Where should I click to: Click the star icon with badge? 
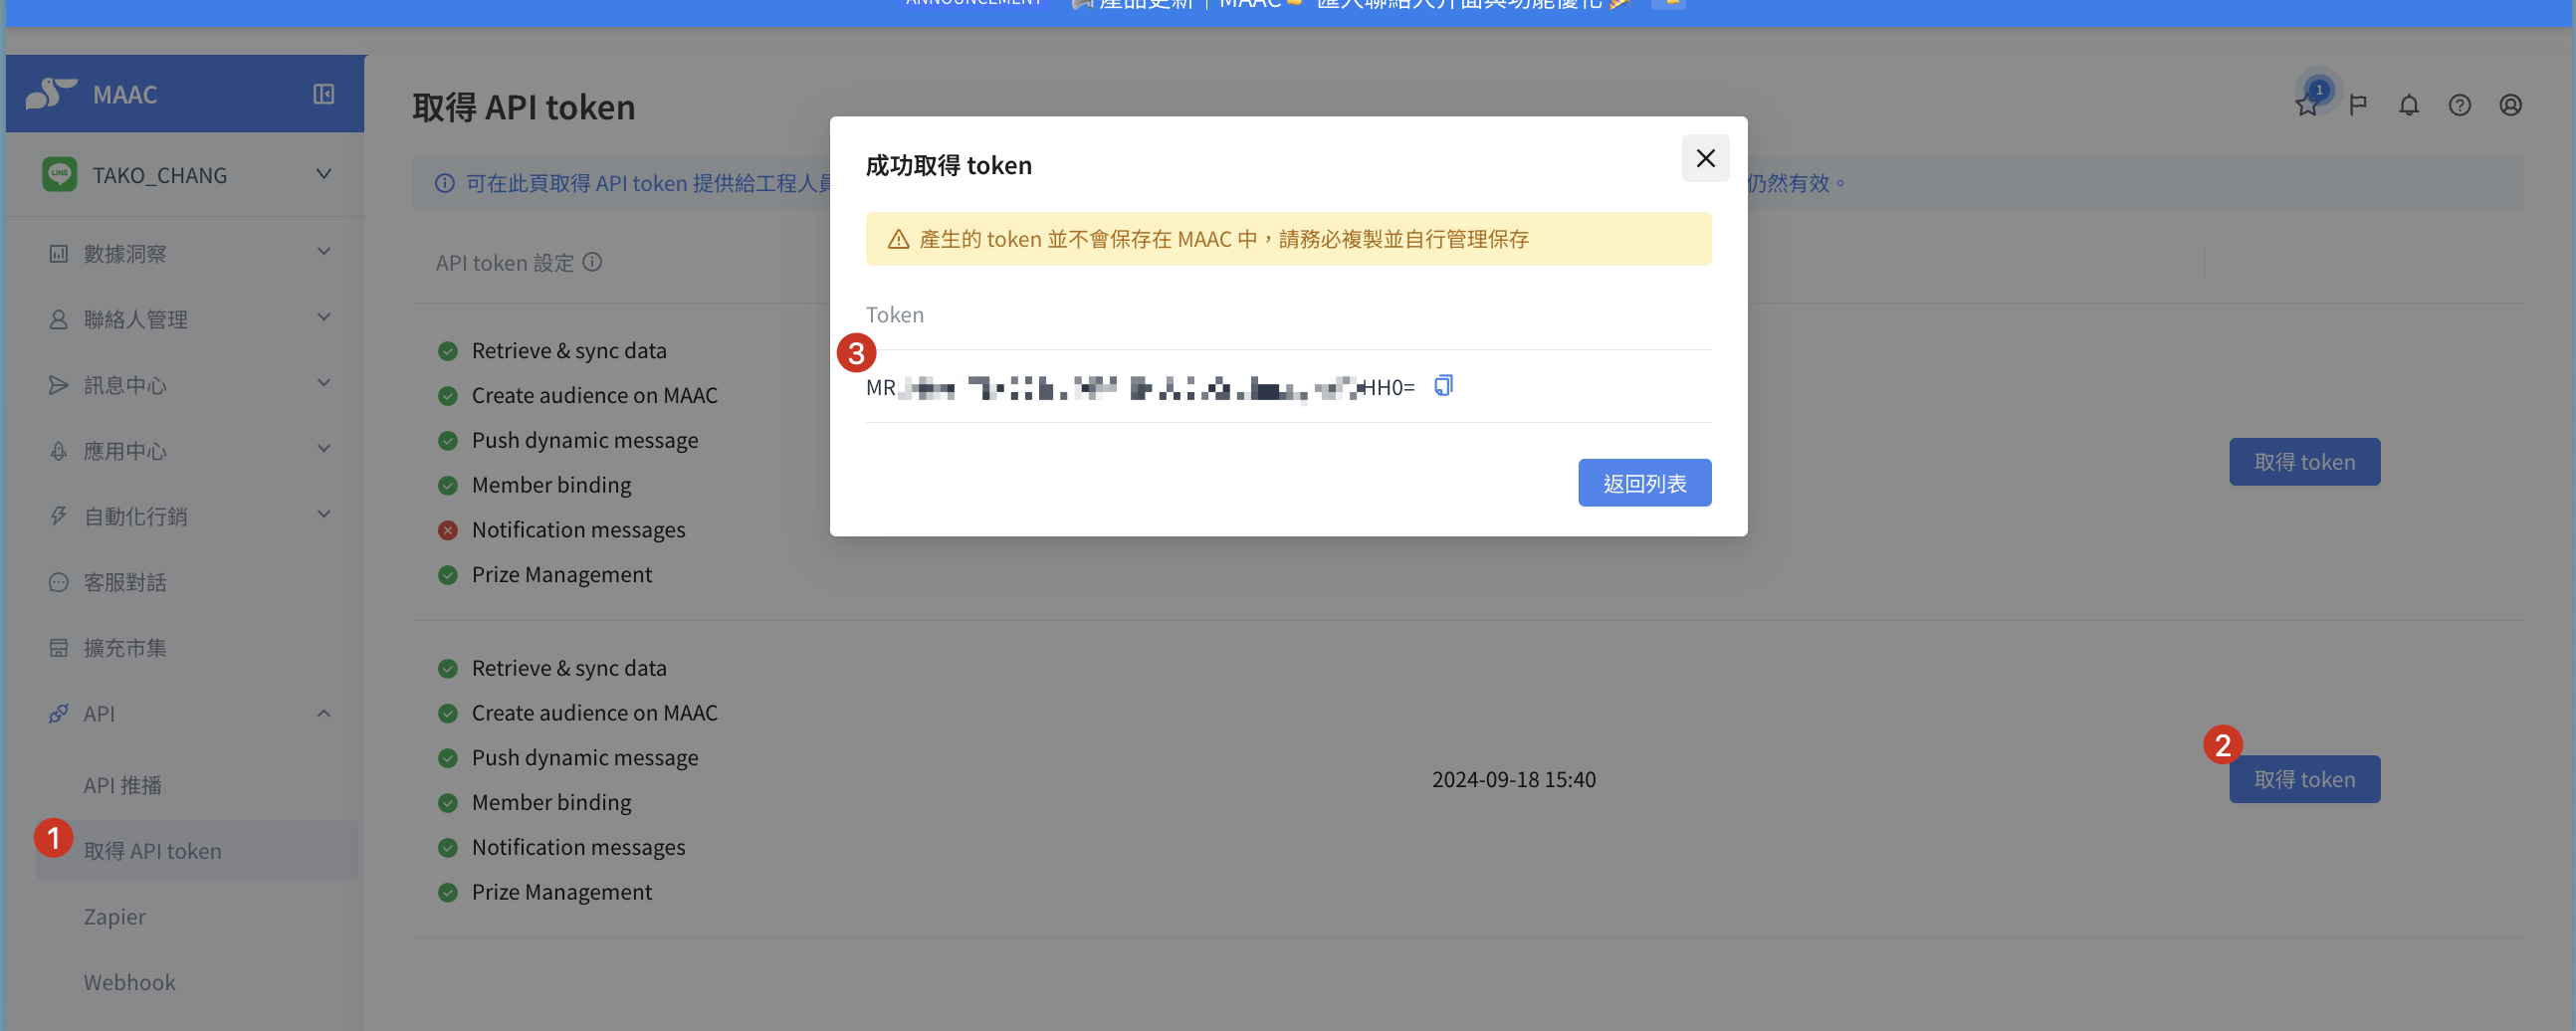pyautogui.click(x=2308, y=104)
